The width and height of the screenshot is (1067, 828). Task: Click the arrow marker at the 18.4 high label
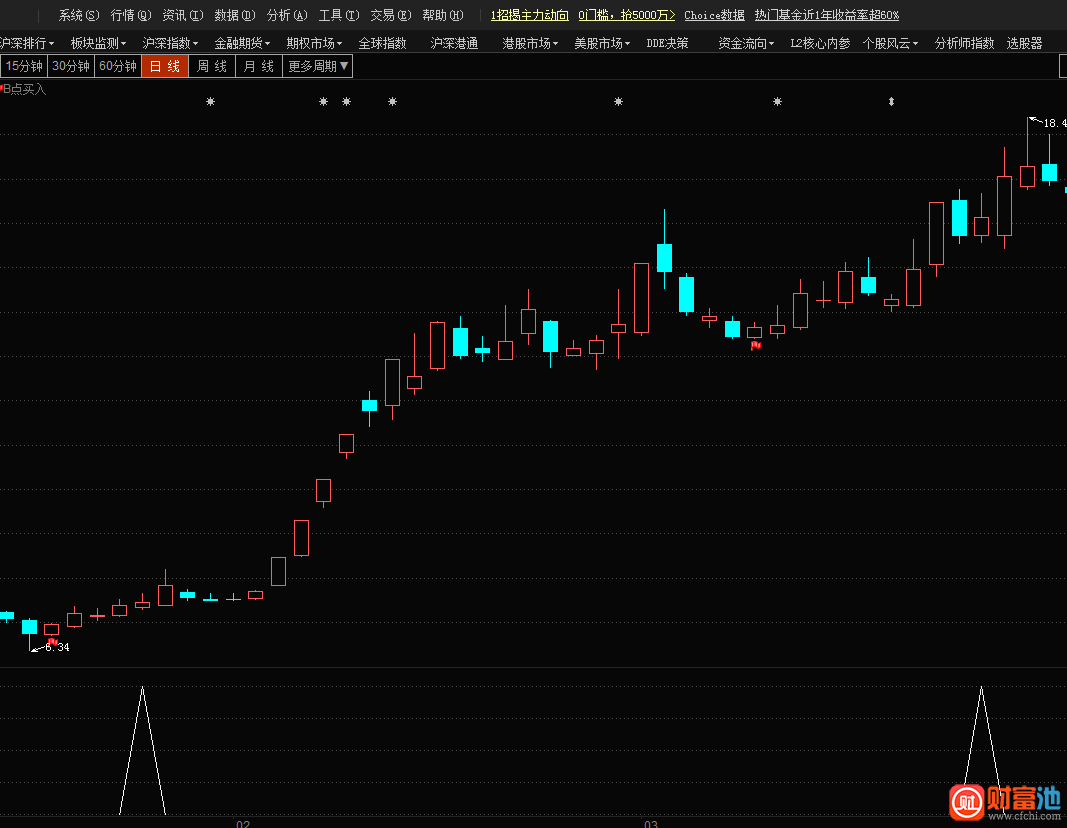pos(1035,121)
